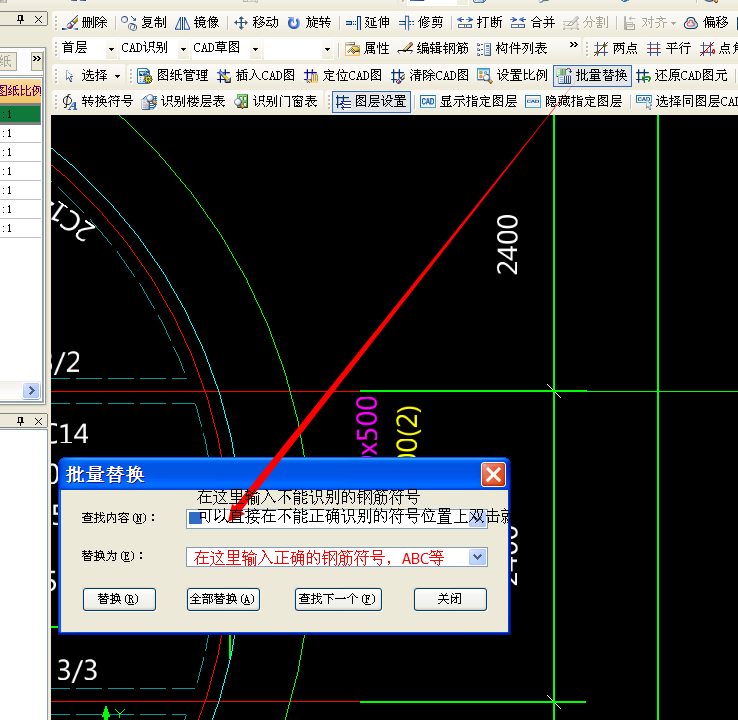Open the 选择 tool dropdown arrow
738x720 pixels.
tap(118, 76)
